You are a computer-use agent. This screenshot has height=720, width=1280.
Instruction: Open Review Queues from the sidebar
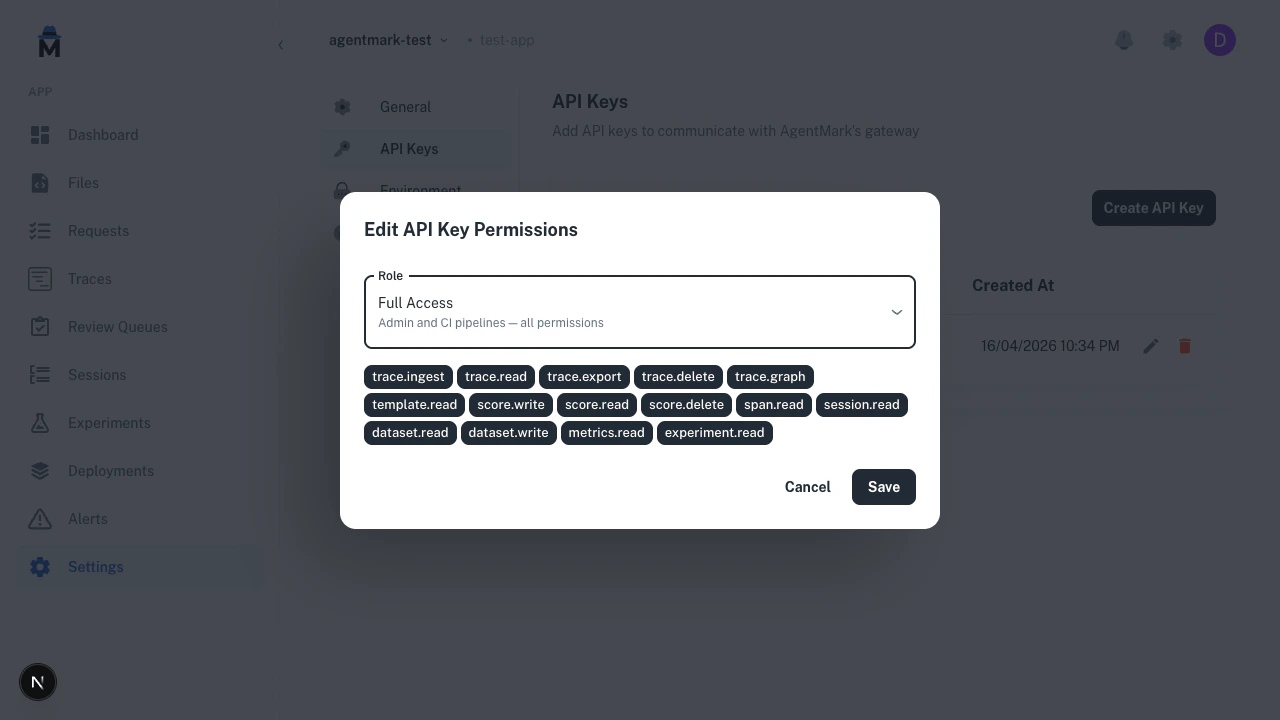(x=119, y=327)
